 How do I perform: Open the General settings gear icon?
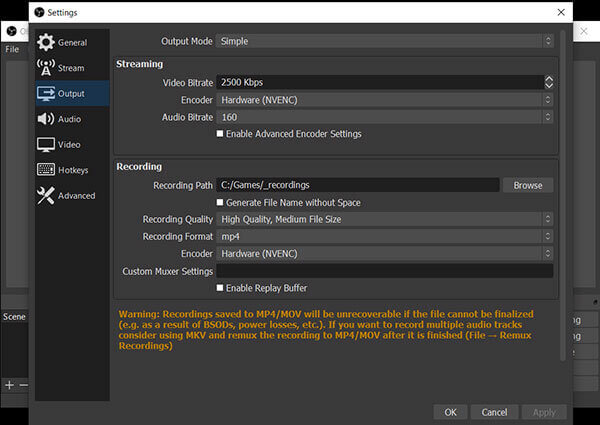(46, 42)
